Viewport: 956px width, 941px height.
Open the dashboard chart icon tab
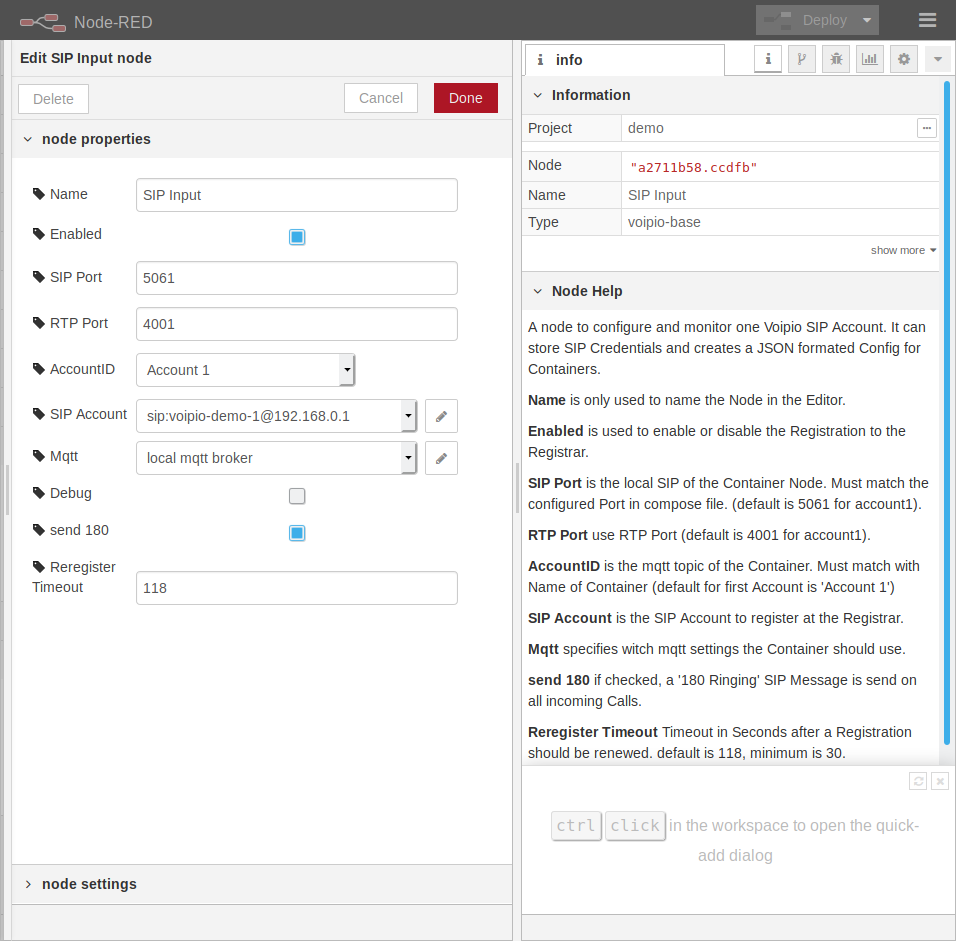pyautogui.click(x=870, y=59)
